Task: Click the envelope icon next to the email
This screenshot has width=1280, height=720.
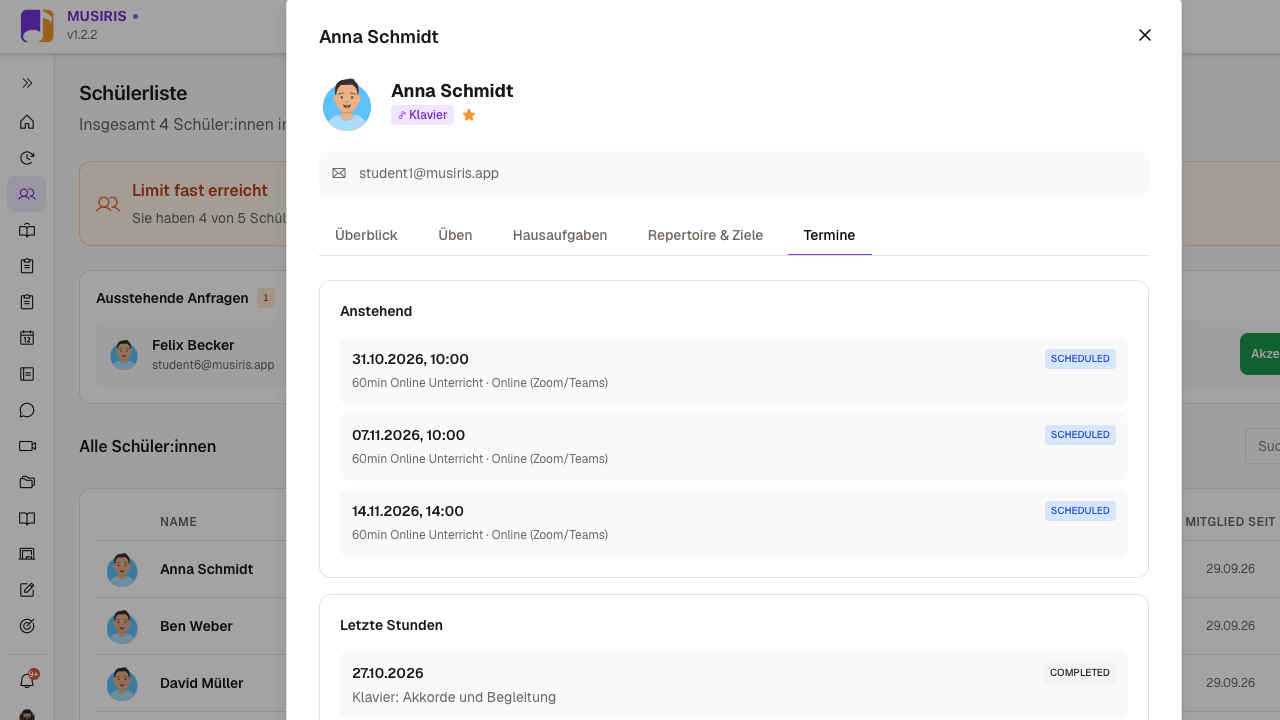Action: pos(339,173)
